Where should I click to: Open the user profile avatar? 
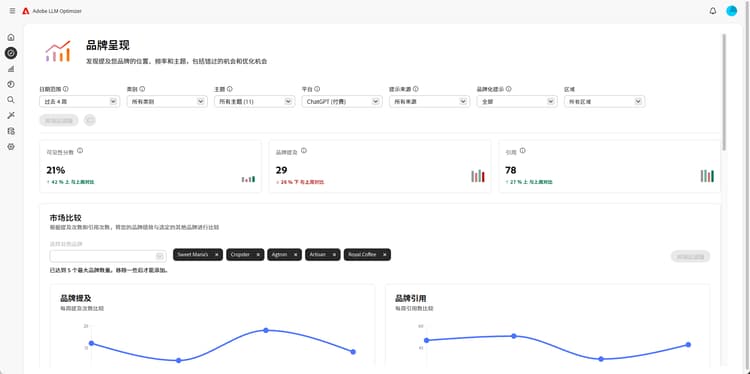pos(731,11)
